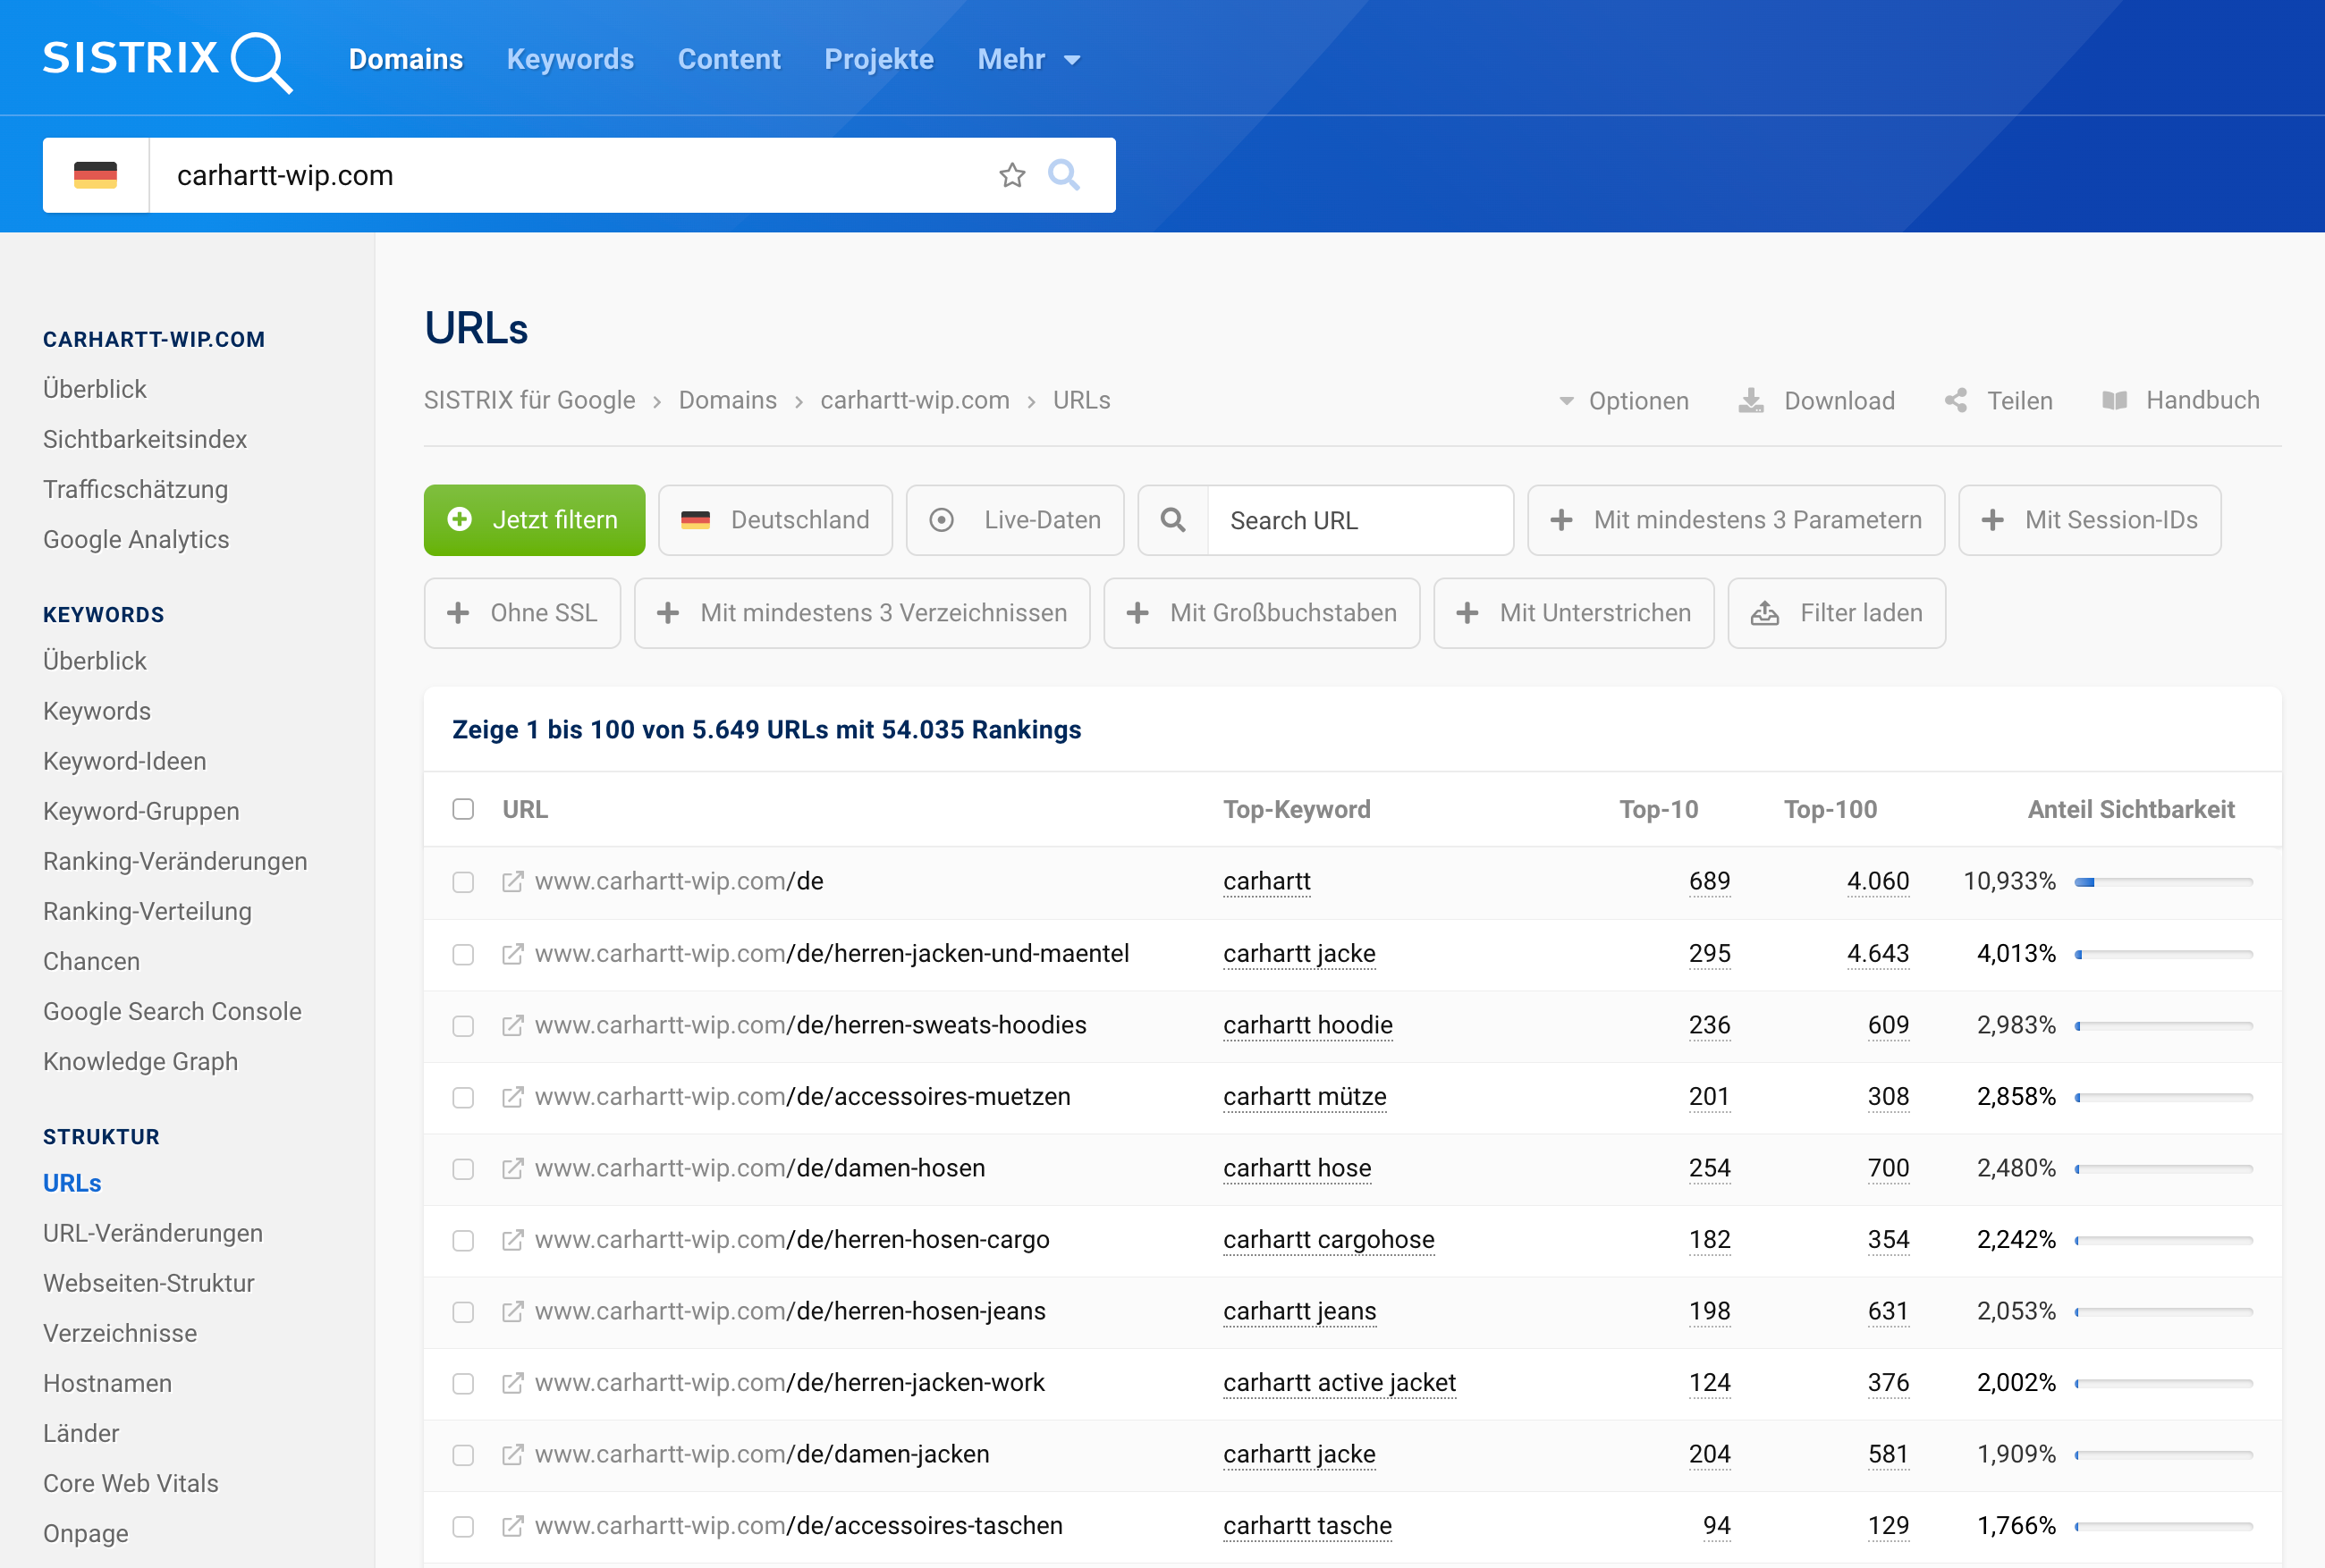The image size is (2325, 1568).
Task: Click the German flag country selector
Action: [96, 175]
